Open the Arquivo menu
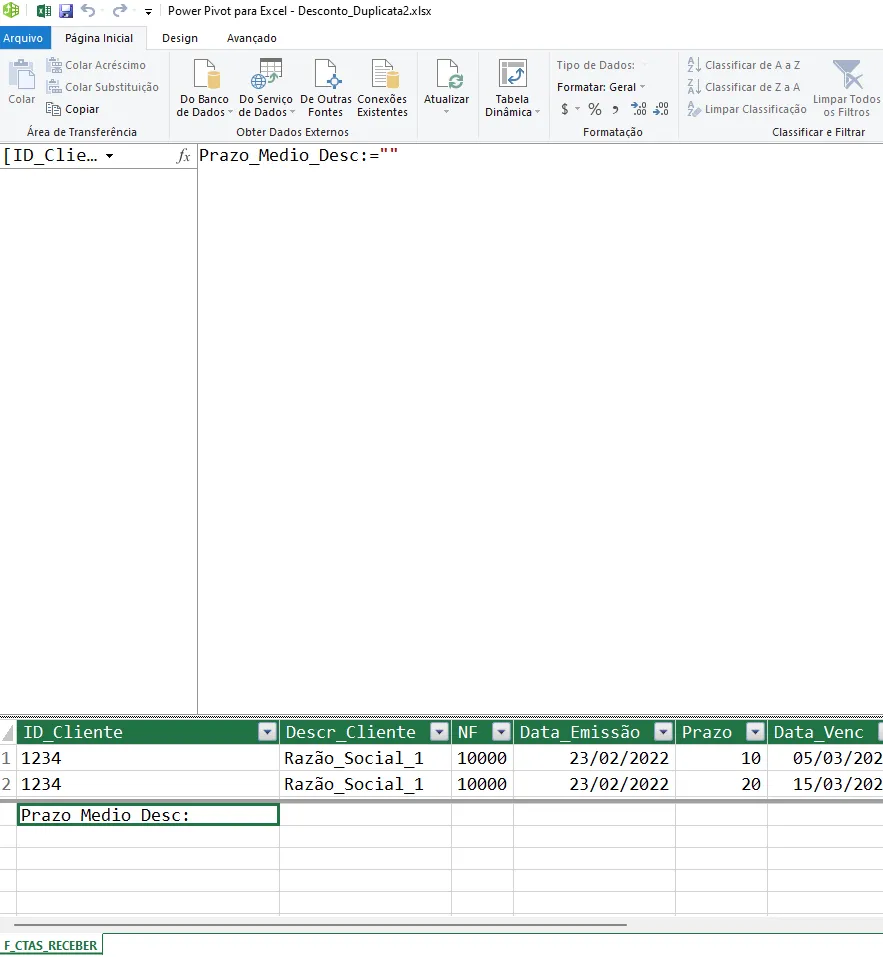 [x=23, y=38]
